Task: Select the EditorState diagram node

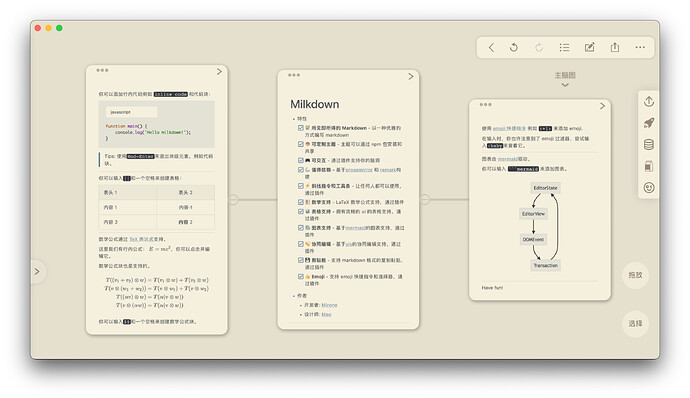Action: point(545,188)
